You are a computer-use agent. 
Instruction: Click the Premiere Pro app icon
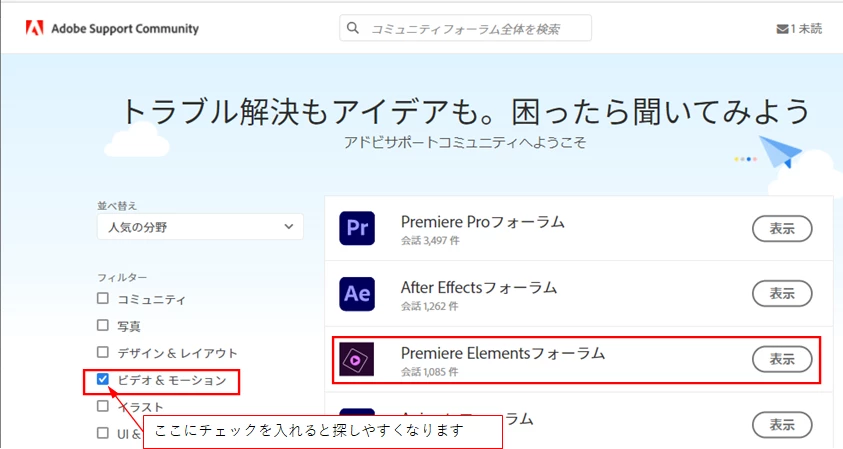[357, 228]
